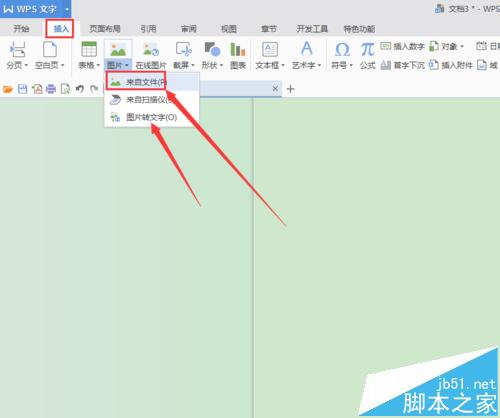Screen dimensions: 500x418
Task: Switch to the 审阅 tab
Action: [x=189, y=29]
